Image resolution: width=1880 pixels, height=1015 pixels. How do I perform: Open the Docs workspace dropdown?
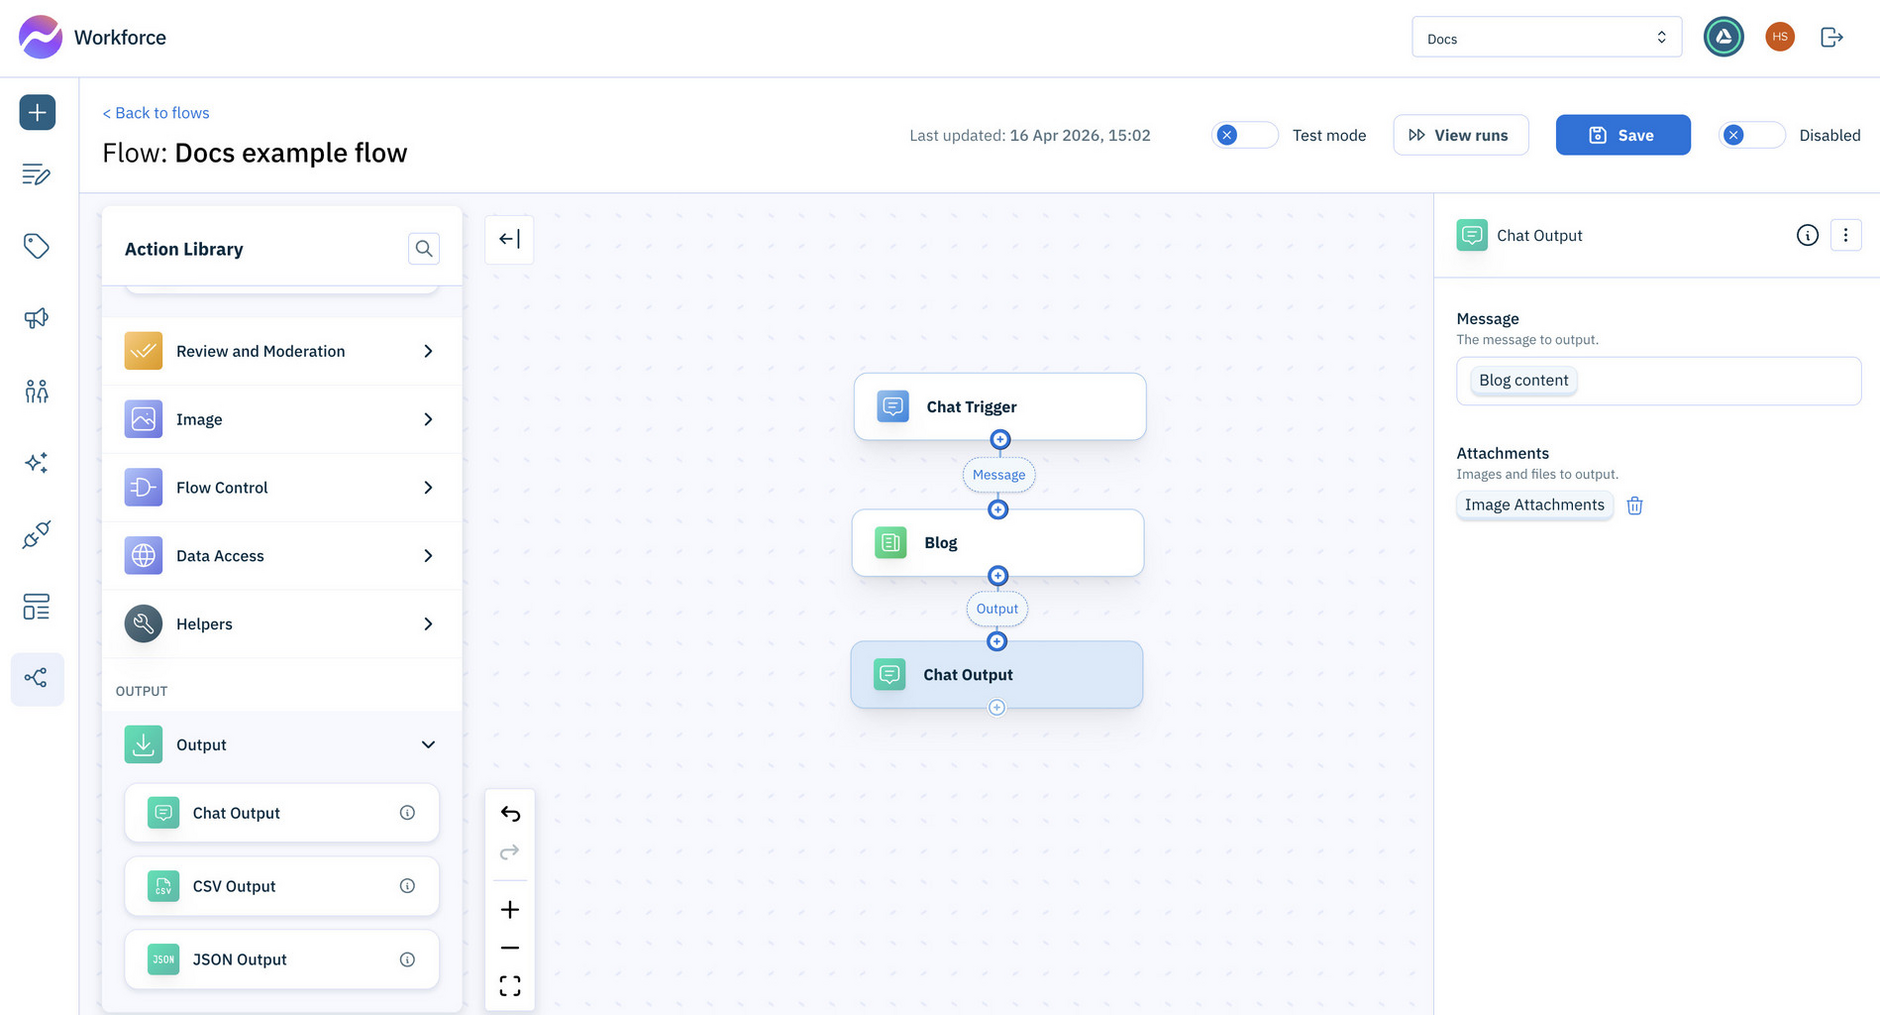point(1546,38)
